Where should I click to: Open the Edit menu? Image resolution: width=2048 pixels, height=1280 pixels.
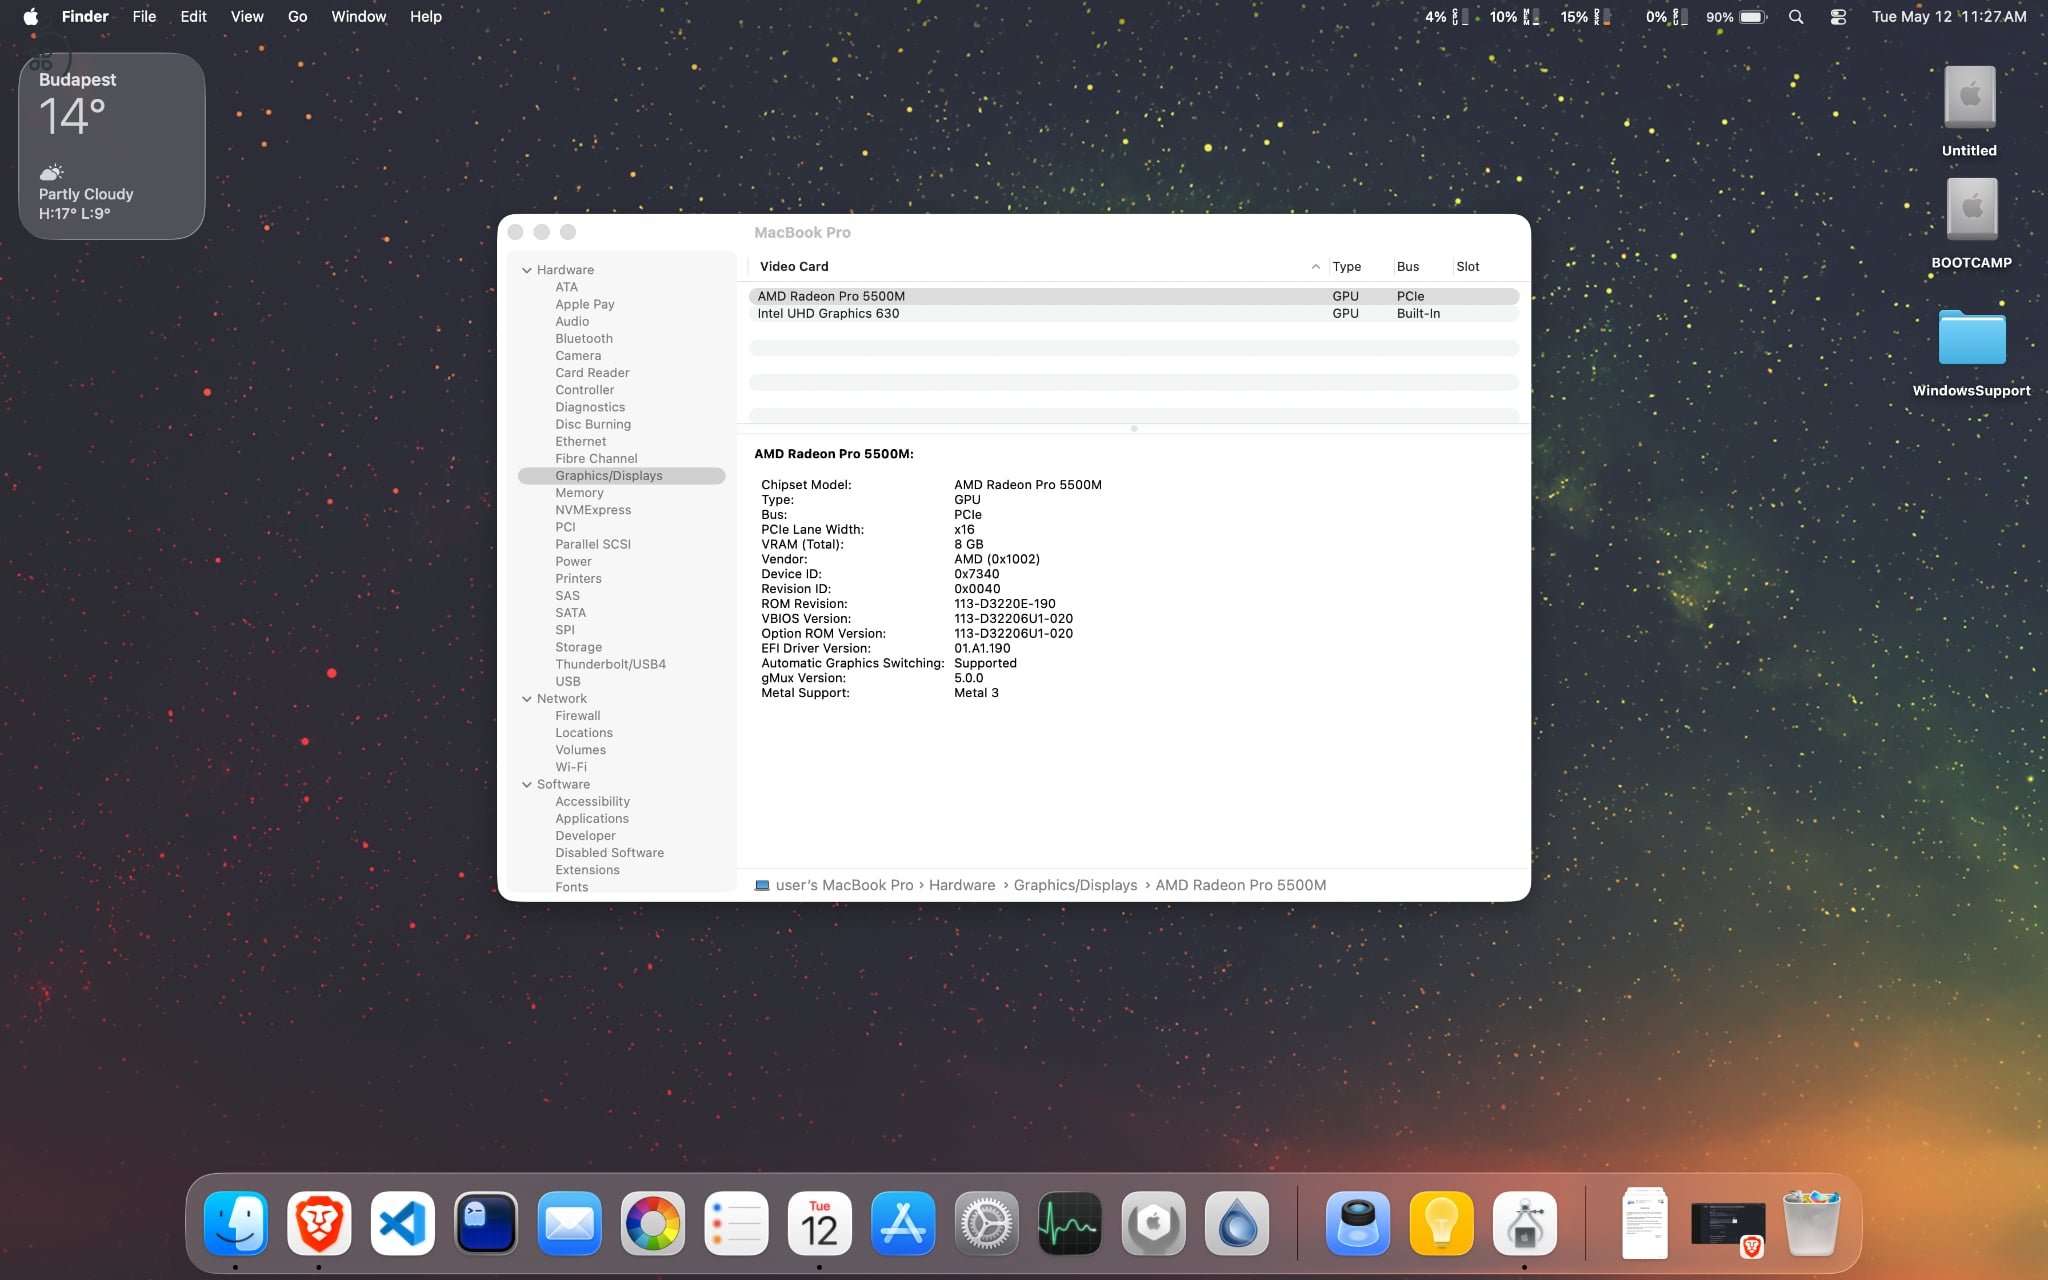[193, 16]
